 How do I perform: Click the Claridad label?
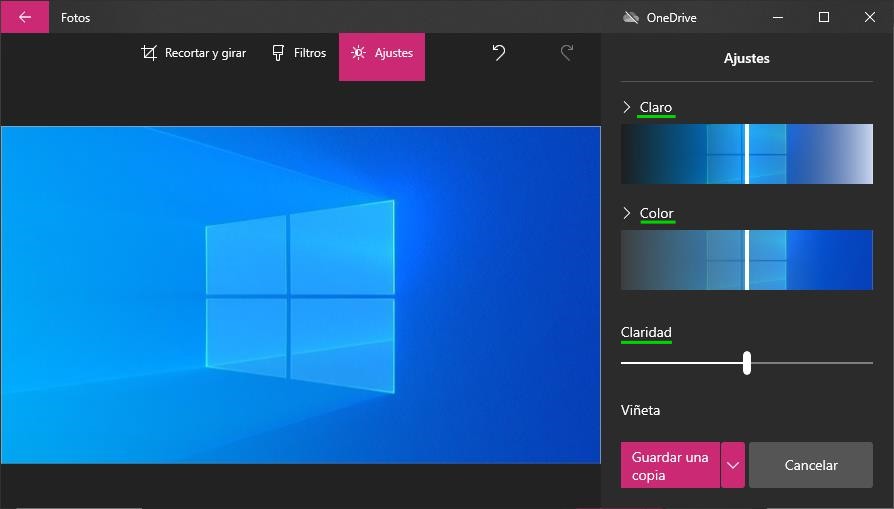[x=646, y=332]
